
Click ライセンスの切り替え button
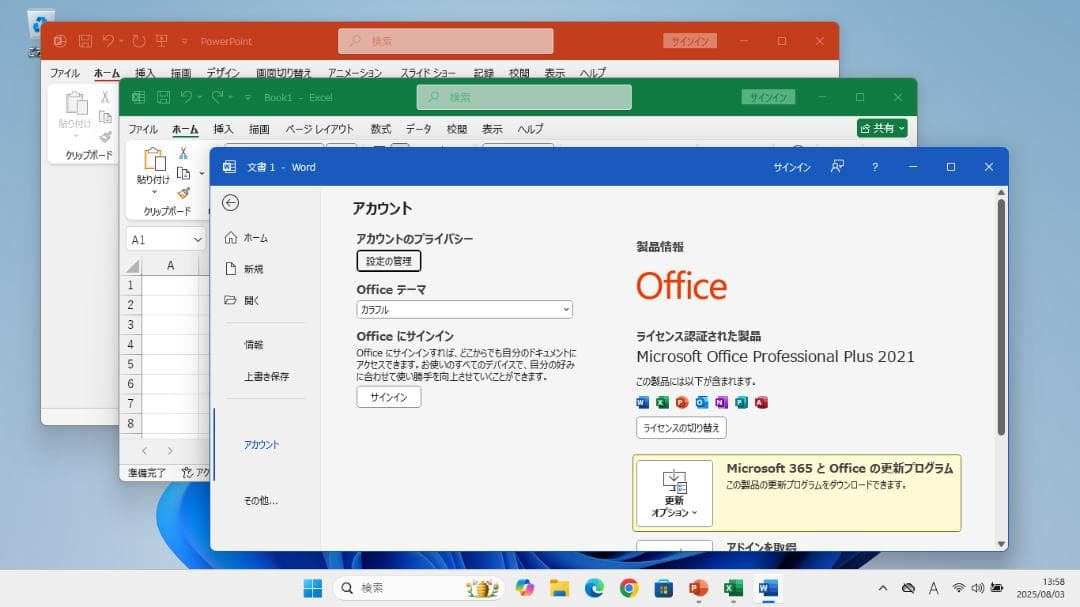click(x=681, y=428)
